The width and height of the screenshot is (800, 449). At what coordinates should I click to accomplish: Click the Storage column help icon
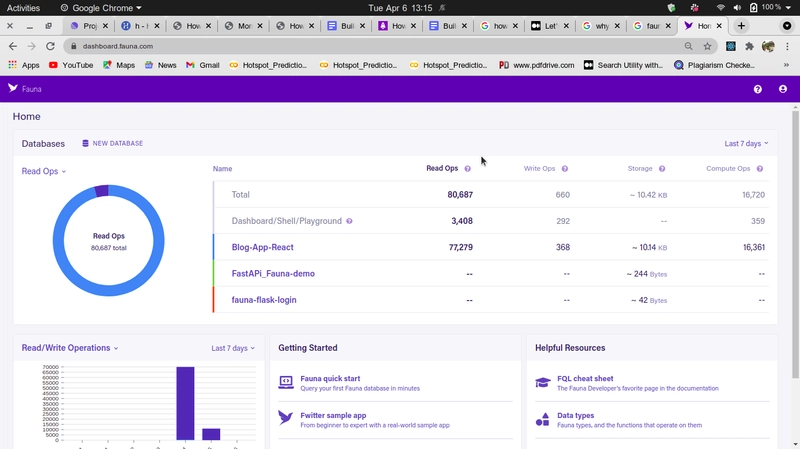coord(662,169)
